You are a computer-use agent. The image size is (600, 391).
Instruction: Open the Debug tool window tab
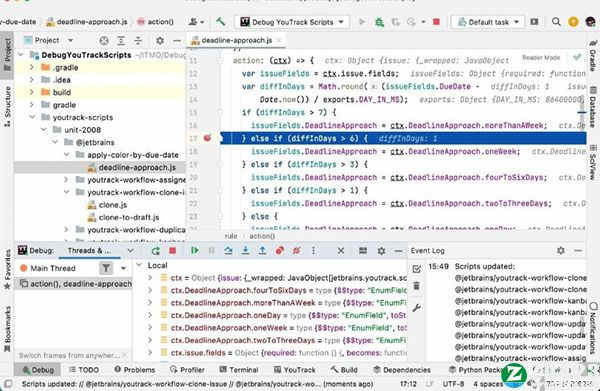(38, 370)
